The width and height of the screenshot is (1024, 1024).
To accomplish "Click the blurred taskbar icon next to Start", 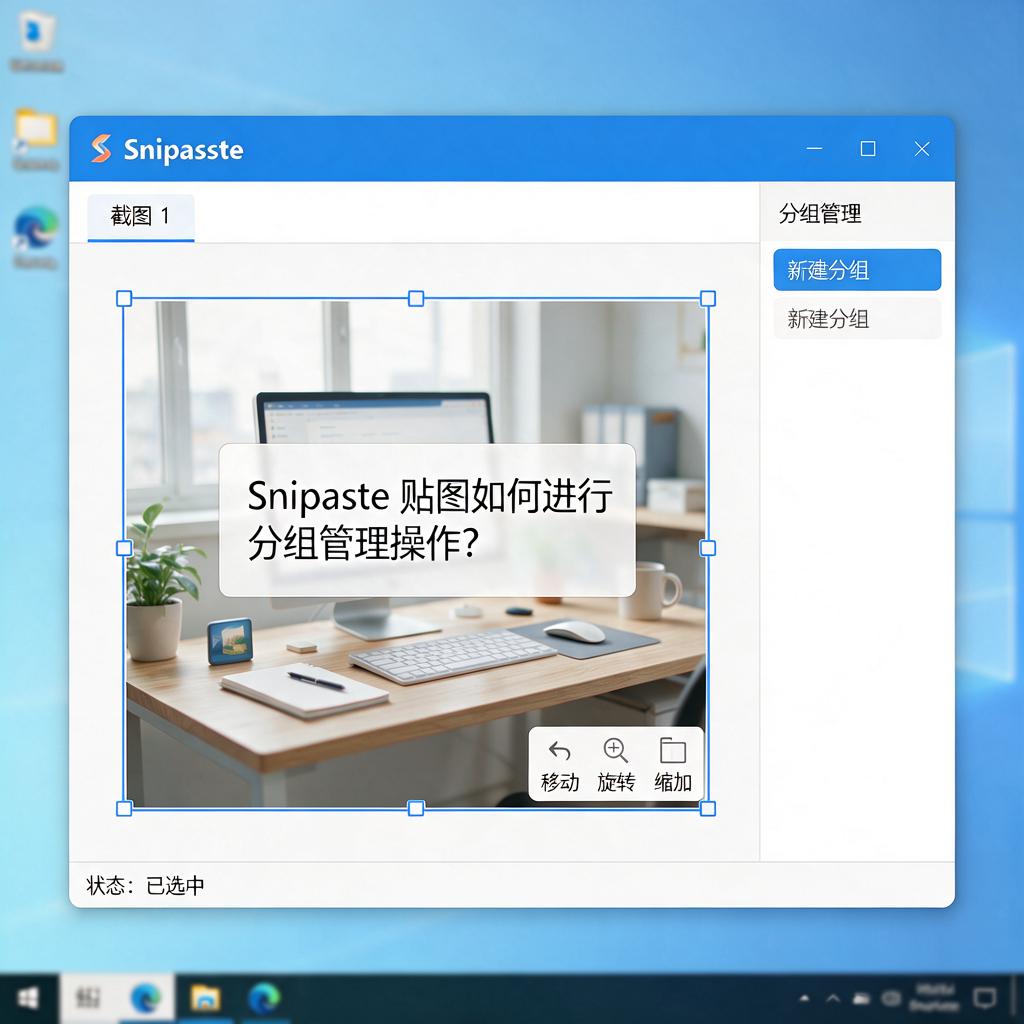I will [x=88, y=998].
